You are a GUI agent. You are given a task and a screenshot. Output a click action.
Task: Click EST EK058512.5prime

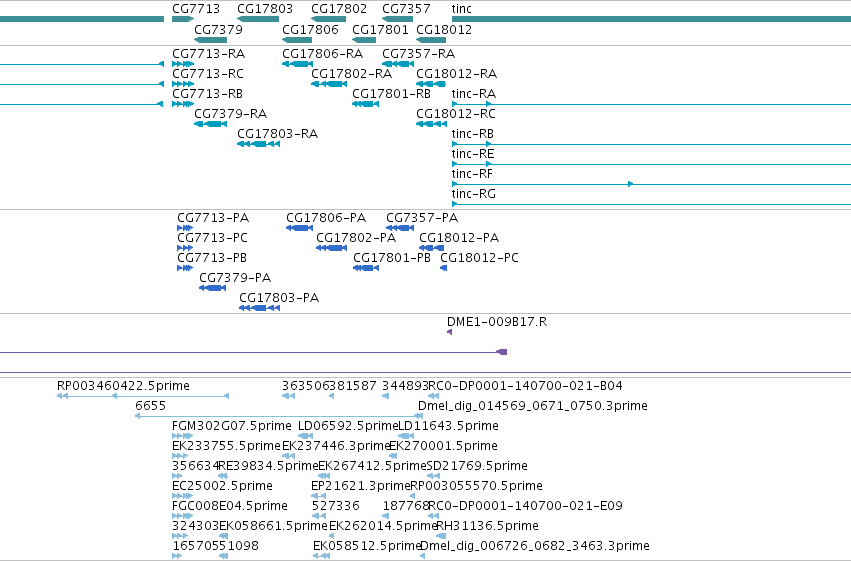coord(321,557)
